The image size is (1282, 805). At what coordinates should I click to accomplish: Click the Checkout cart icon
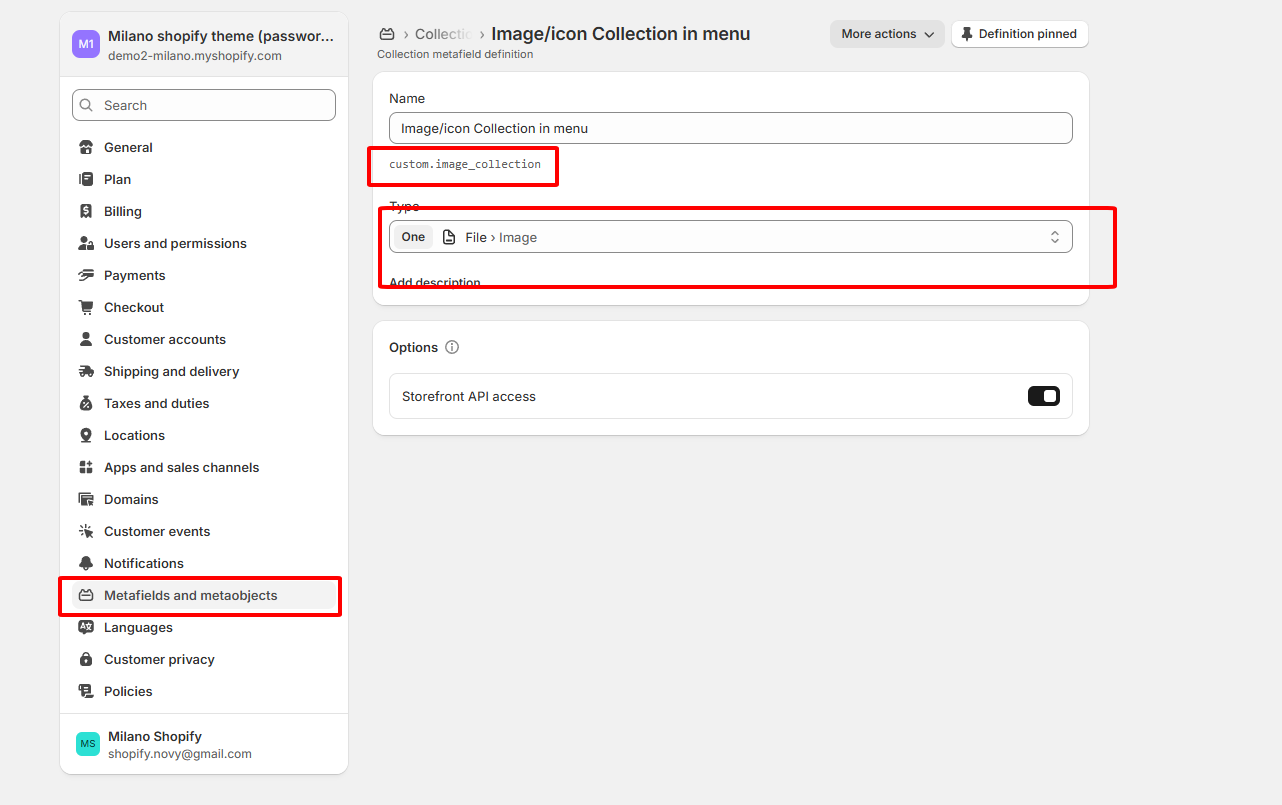(x=86, y=307)
